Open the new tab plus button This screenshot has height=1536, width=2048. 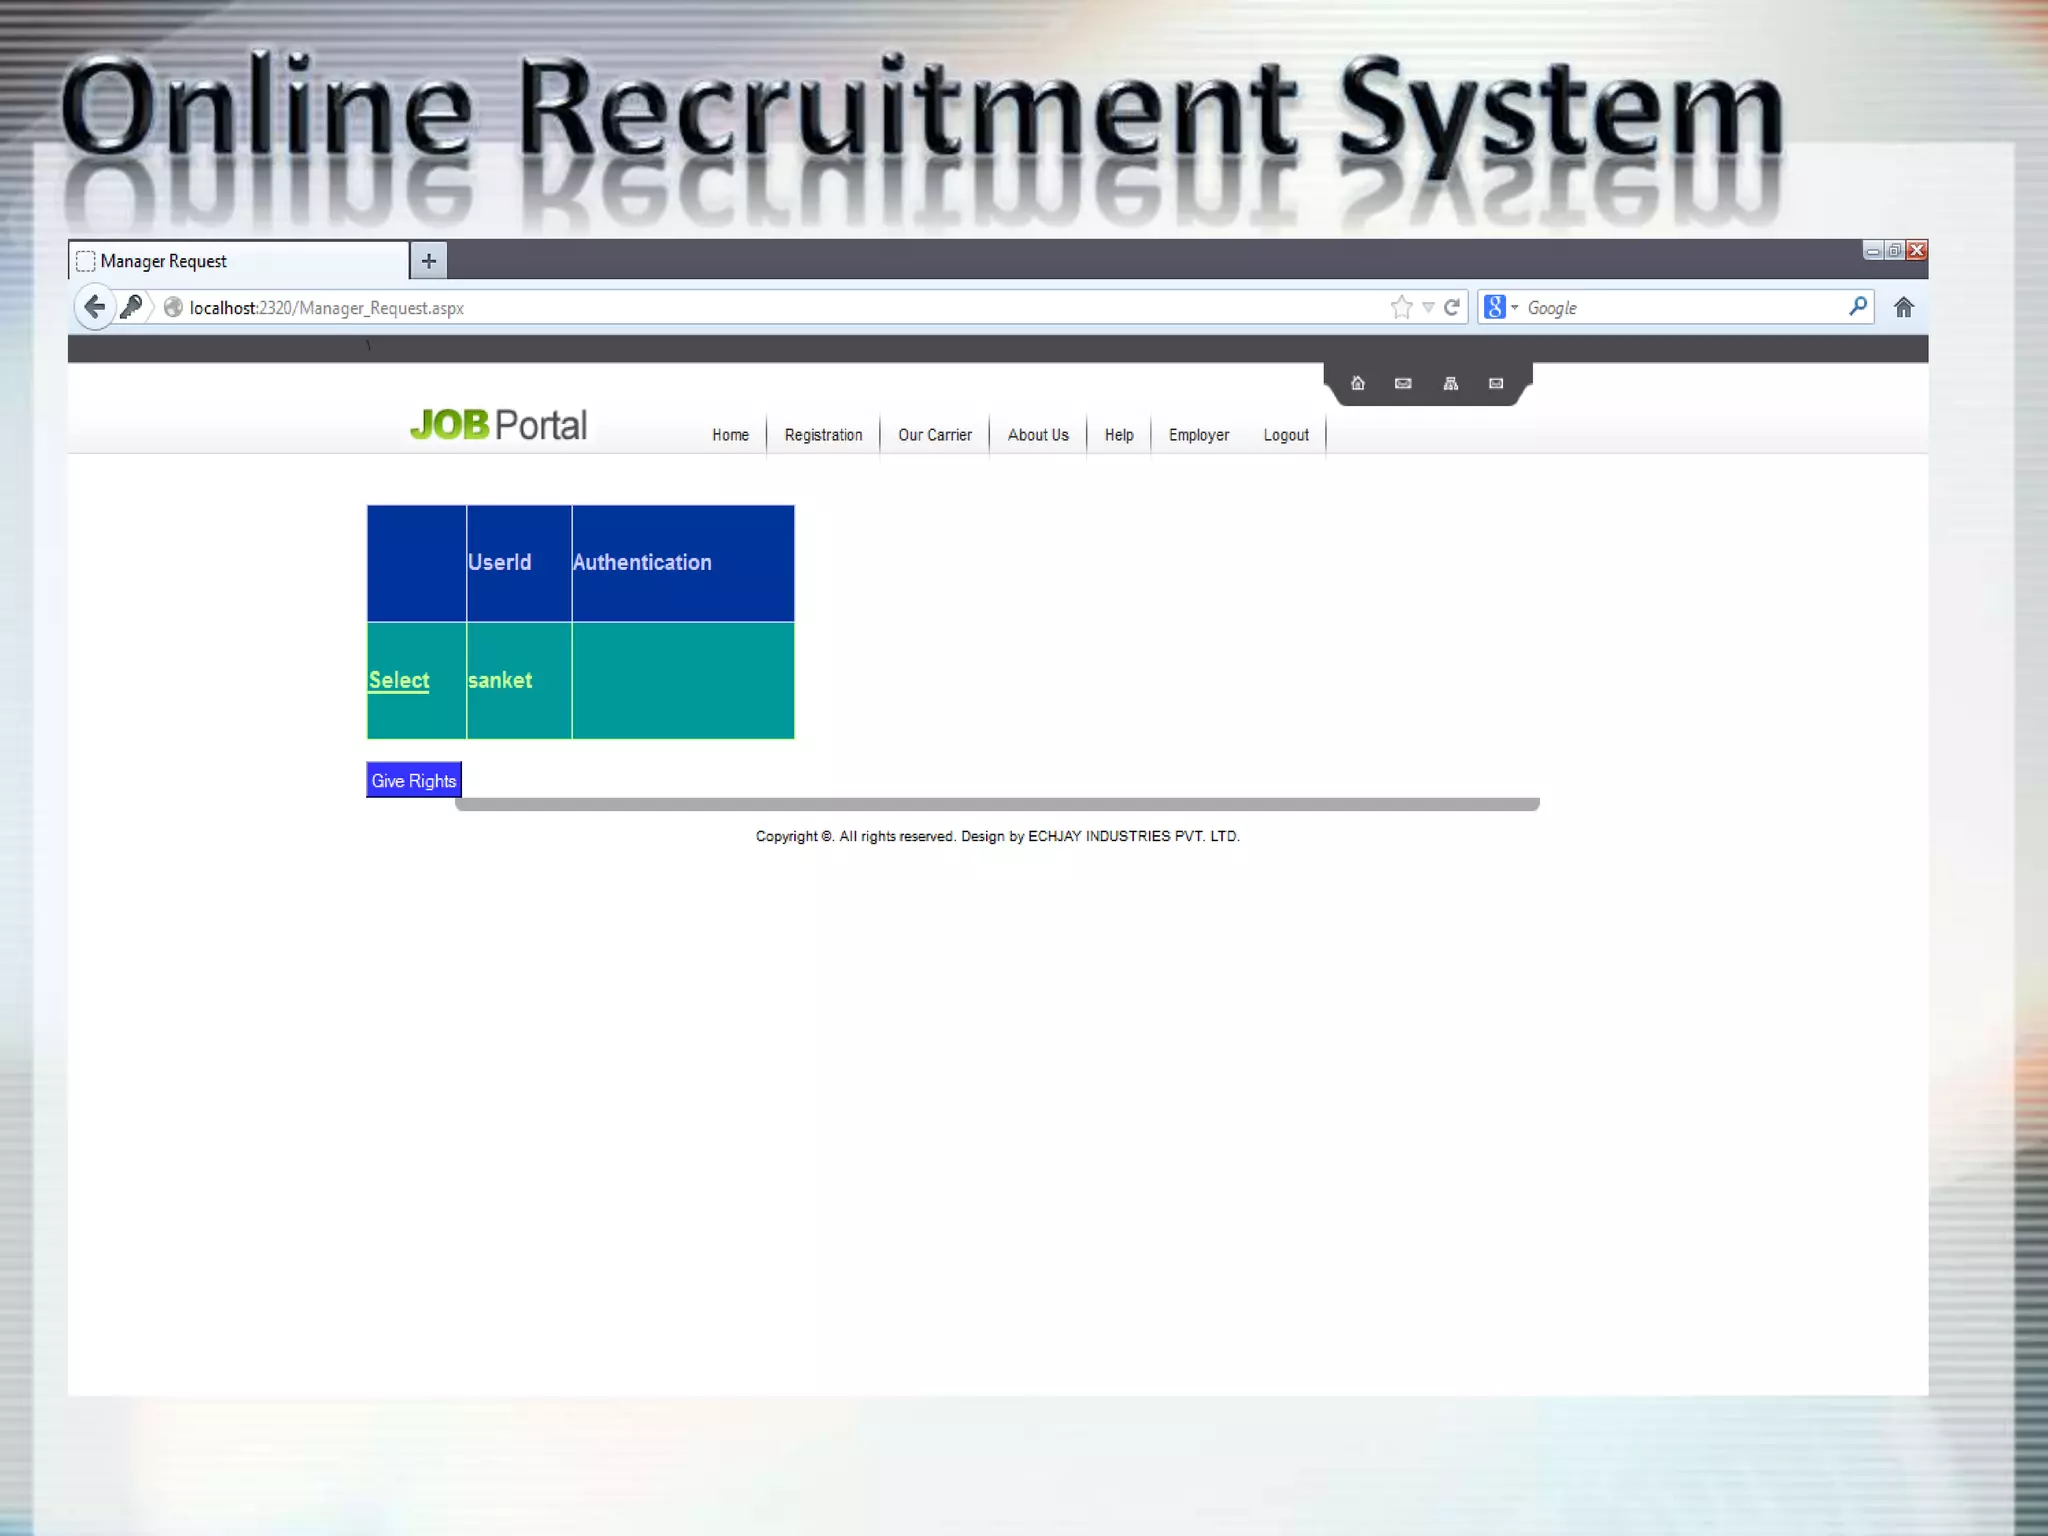429,261
